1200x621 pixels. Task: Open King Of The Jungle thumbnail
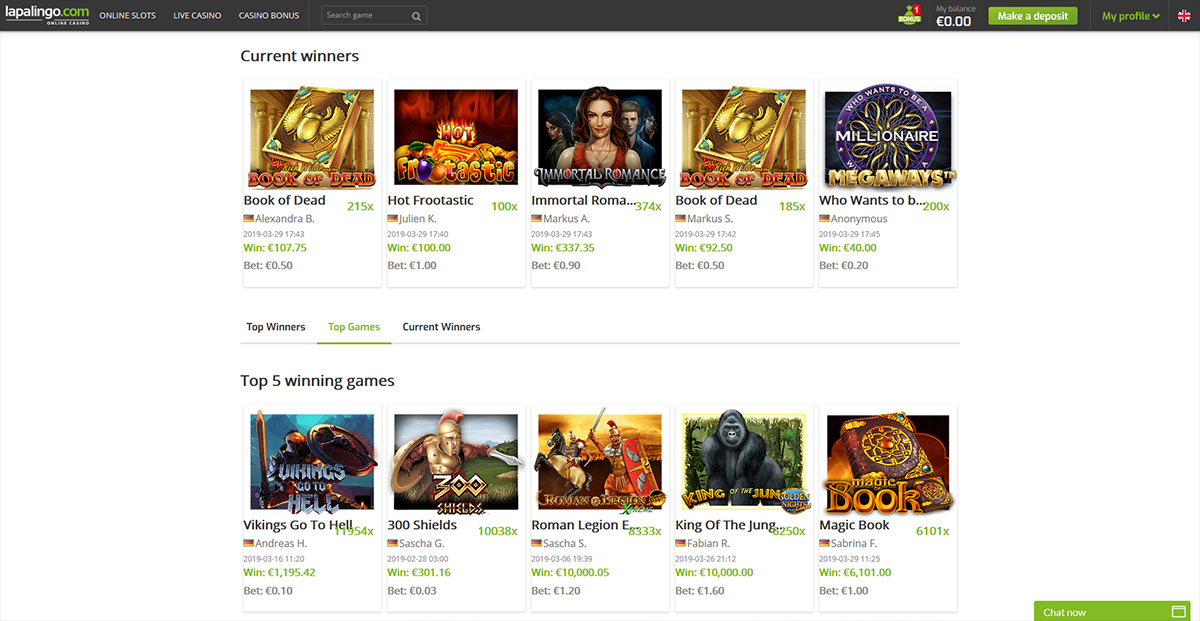[x=744, y=463]
